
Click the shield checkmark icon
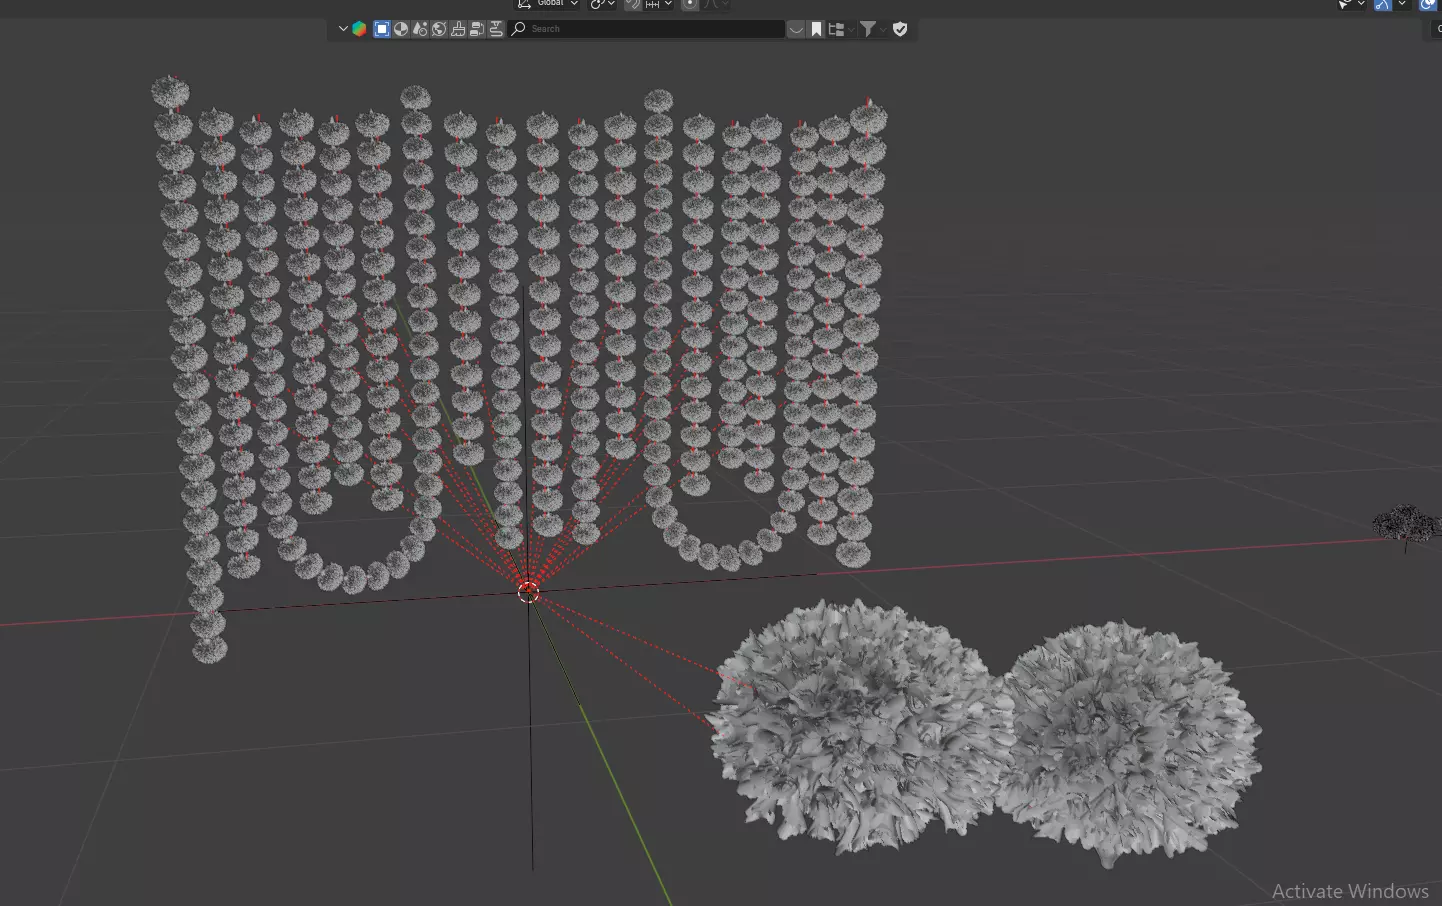[900, 29]
